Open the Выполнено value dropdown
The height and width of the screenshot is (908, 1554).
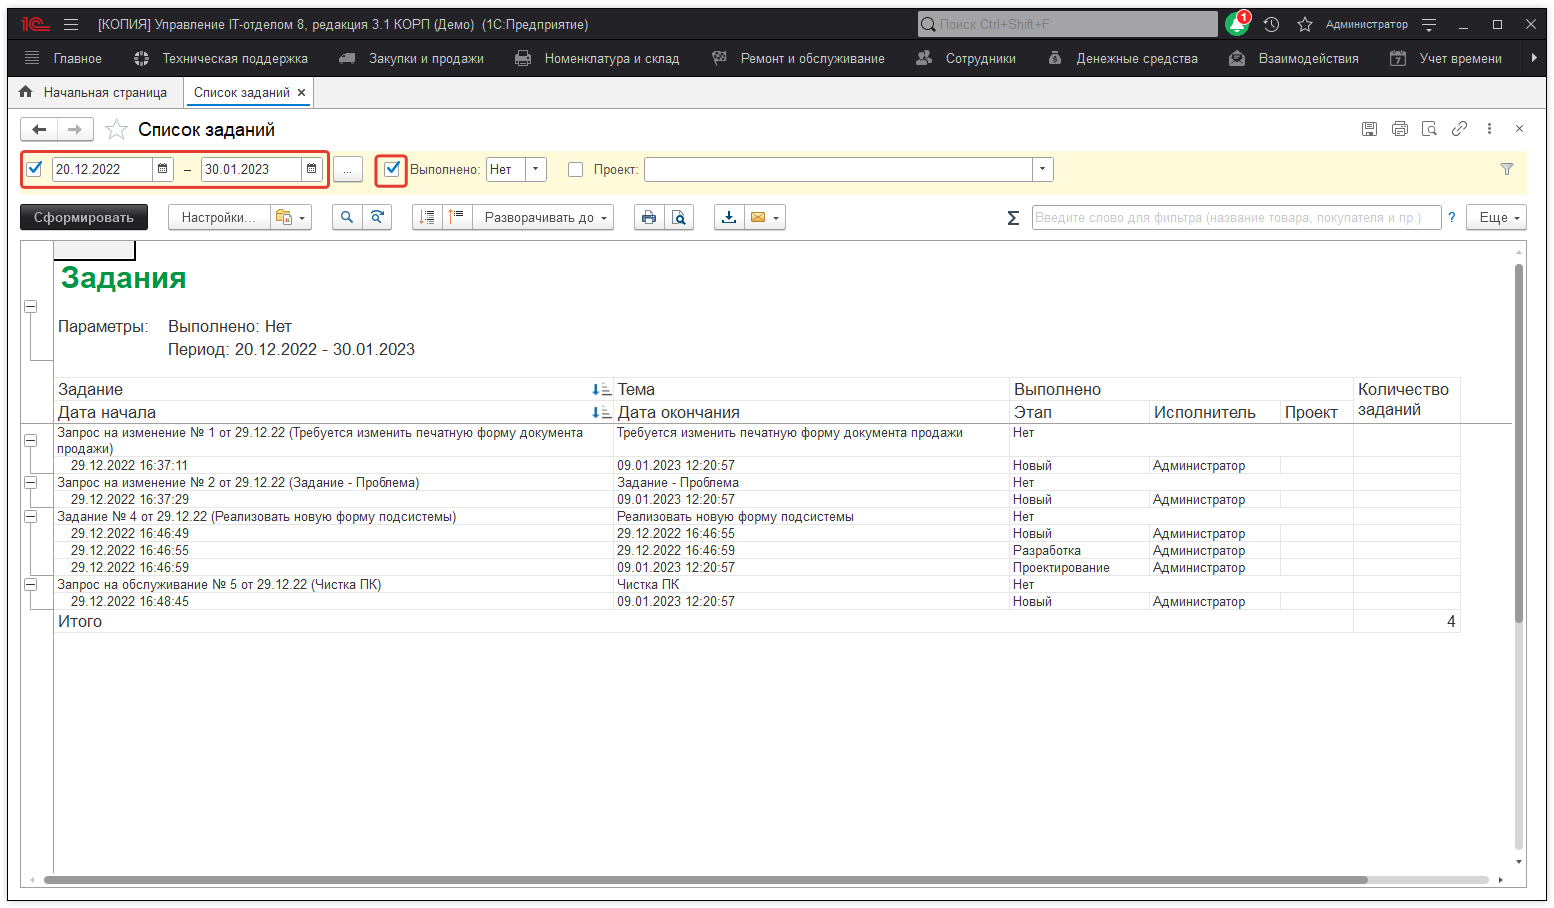(x=536, y=169)
